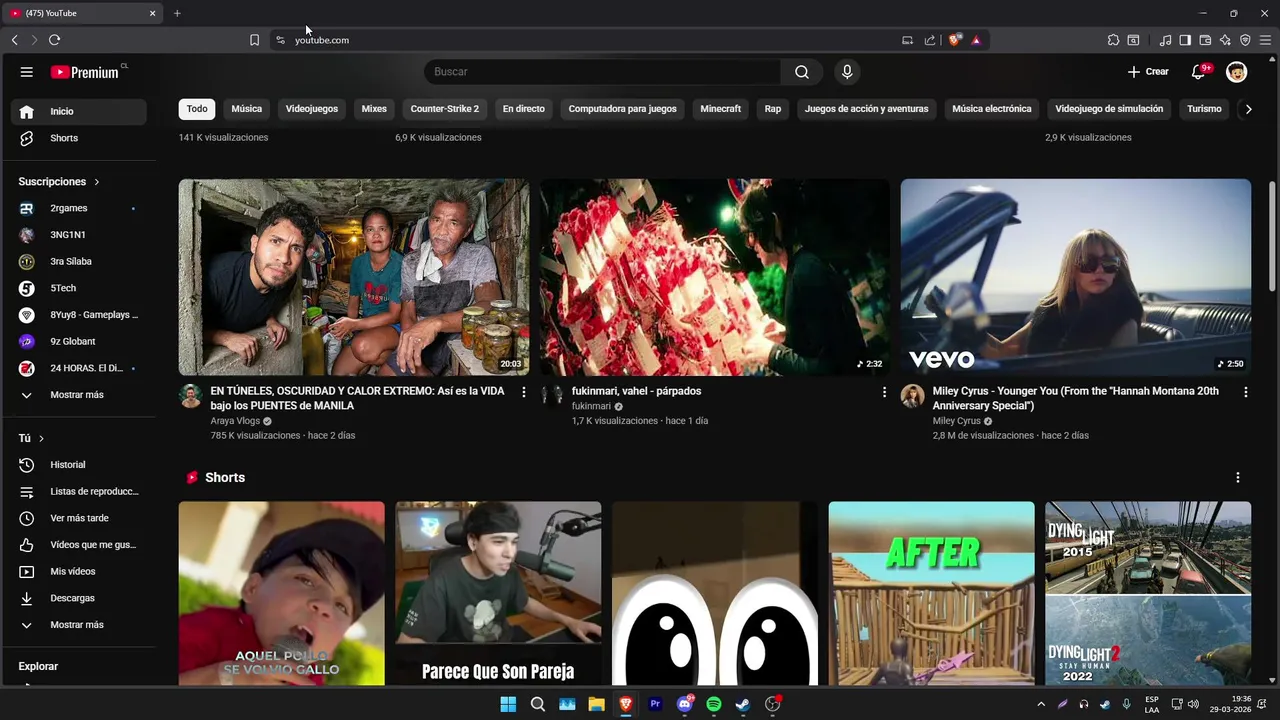Screen dimensions: 1280x720
Task: Open Historial in the sidebar
Action: pyautogui.click(x=79, y=465)
